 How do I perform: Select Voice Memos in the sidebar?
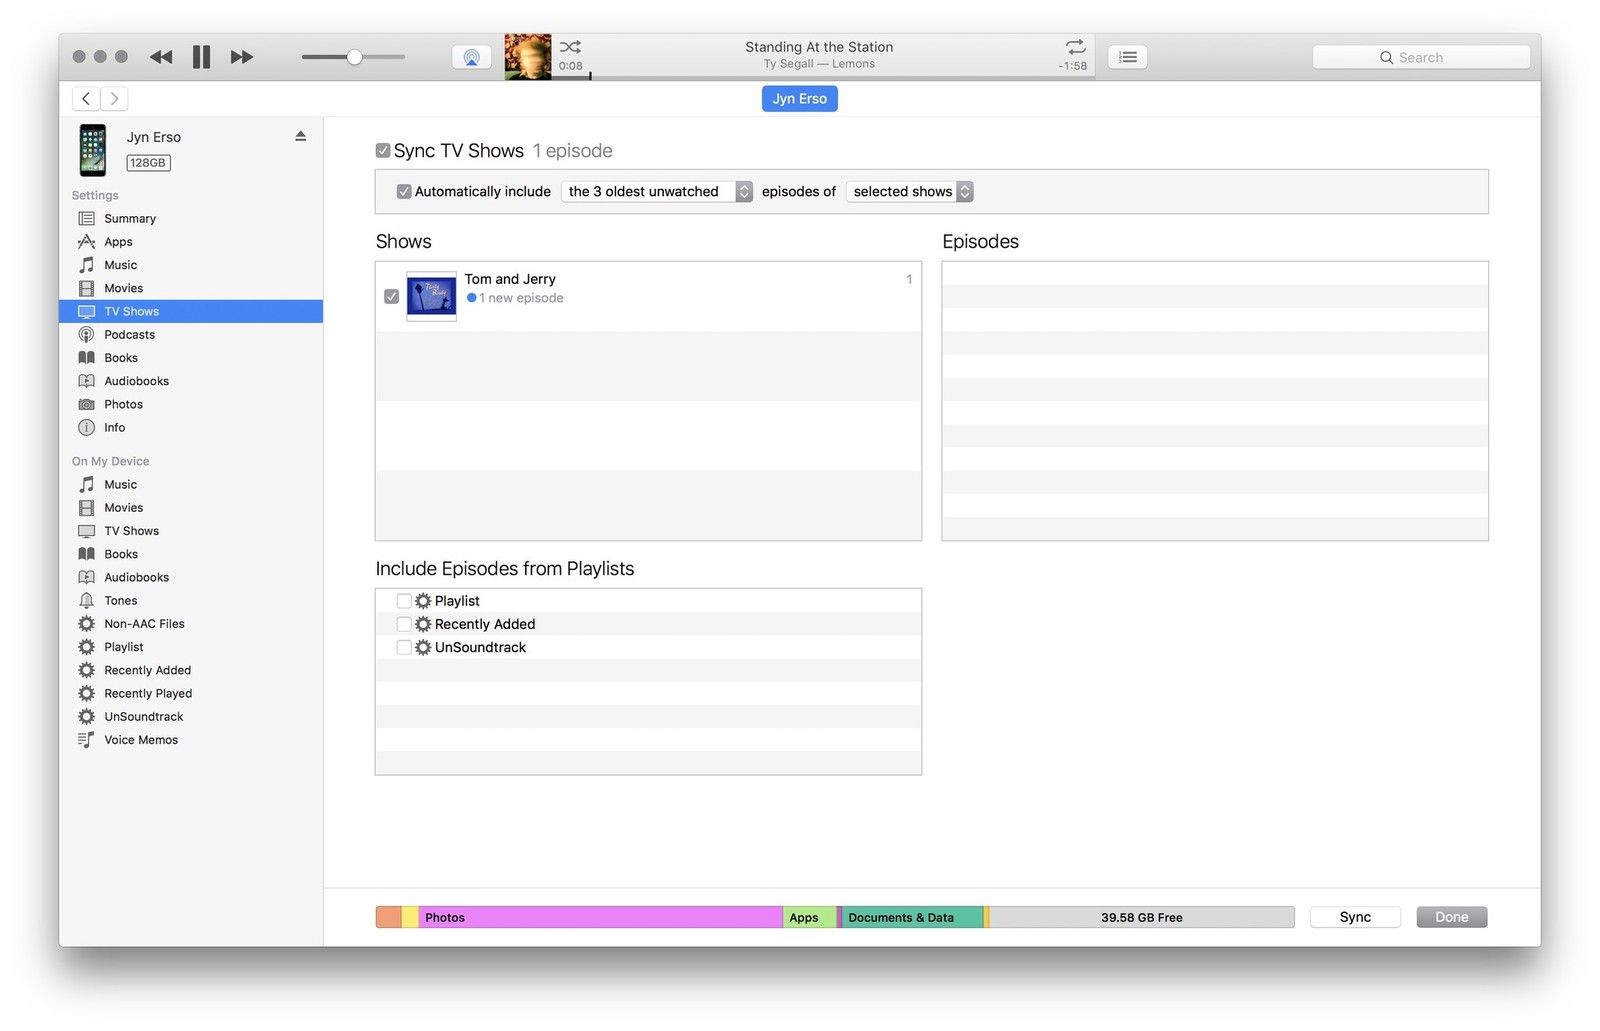click(x=141, y=740)
